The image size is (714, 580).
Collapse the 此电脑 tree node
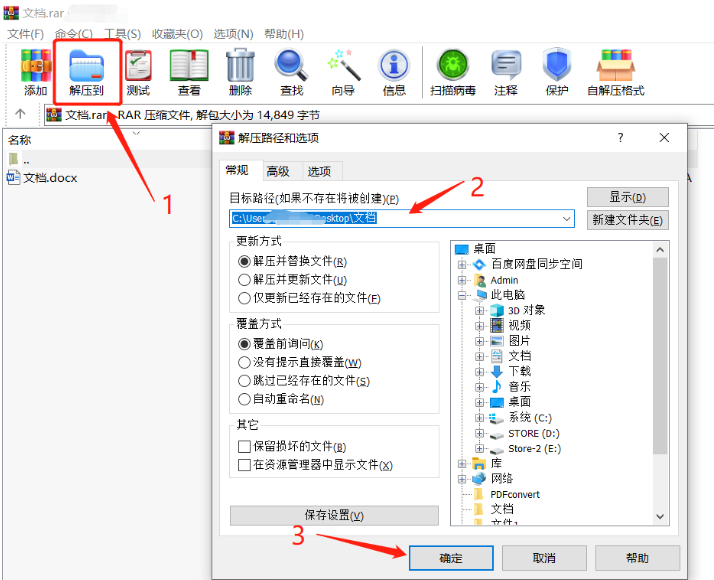462,295
